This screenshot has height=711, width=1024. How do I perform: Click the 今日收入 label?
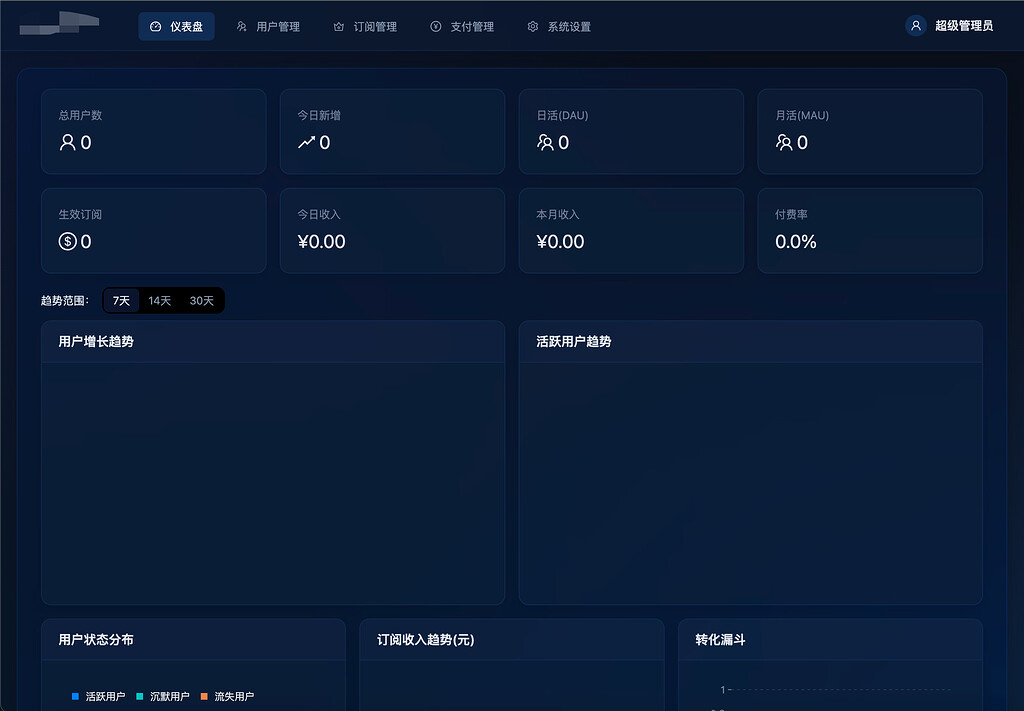[x=319, y=214]
